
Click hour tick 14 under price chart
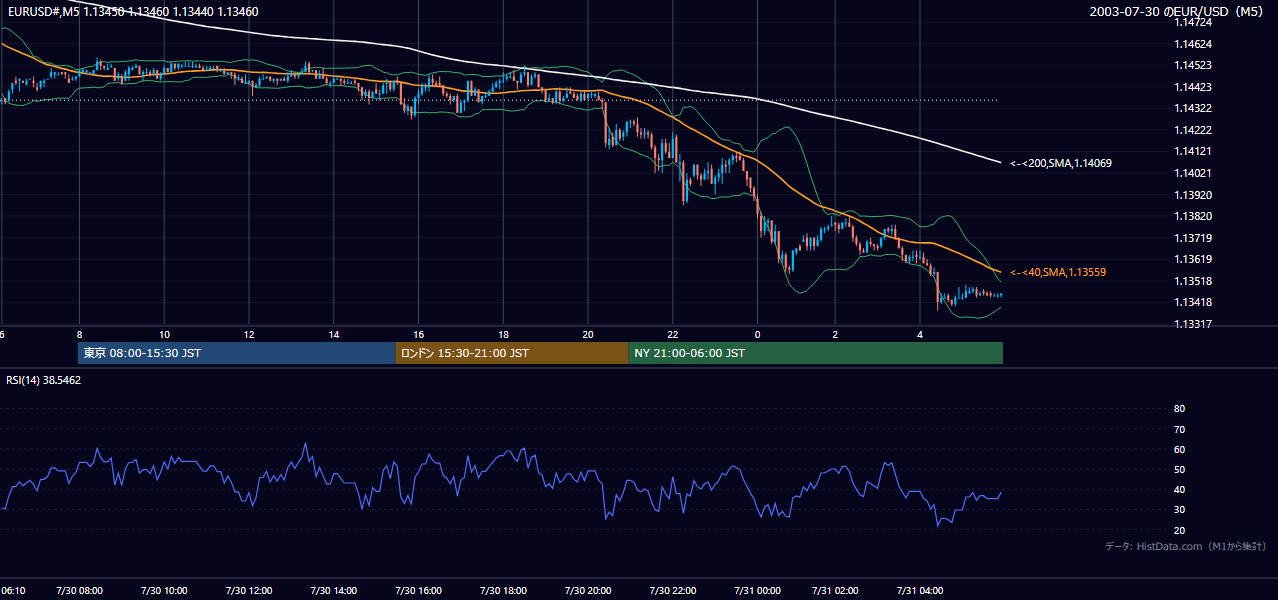point(333,334)
